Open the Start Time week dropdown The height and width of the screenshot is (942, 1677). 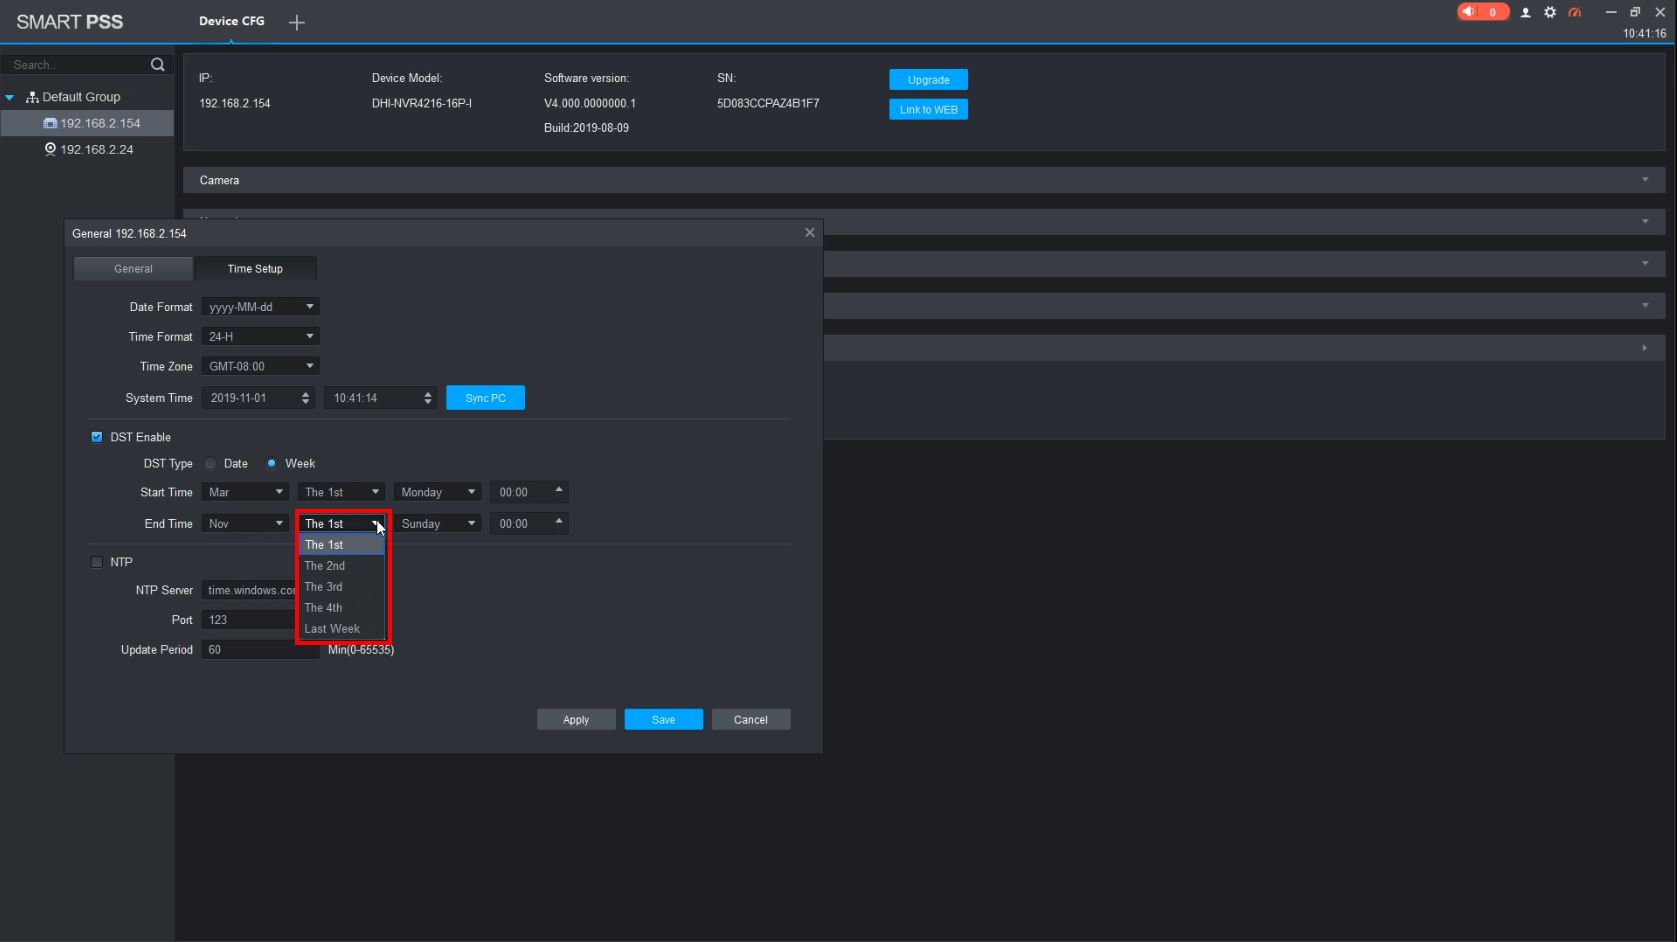tap(341, 492)
